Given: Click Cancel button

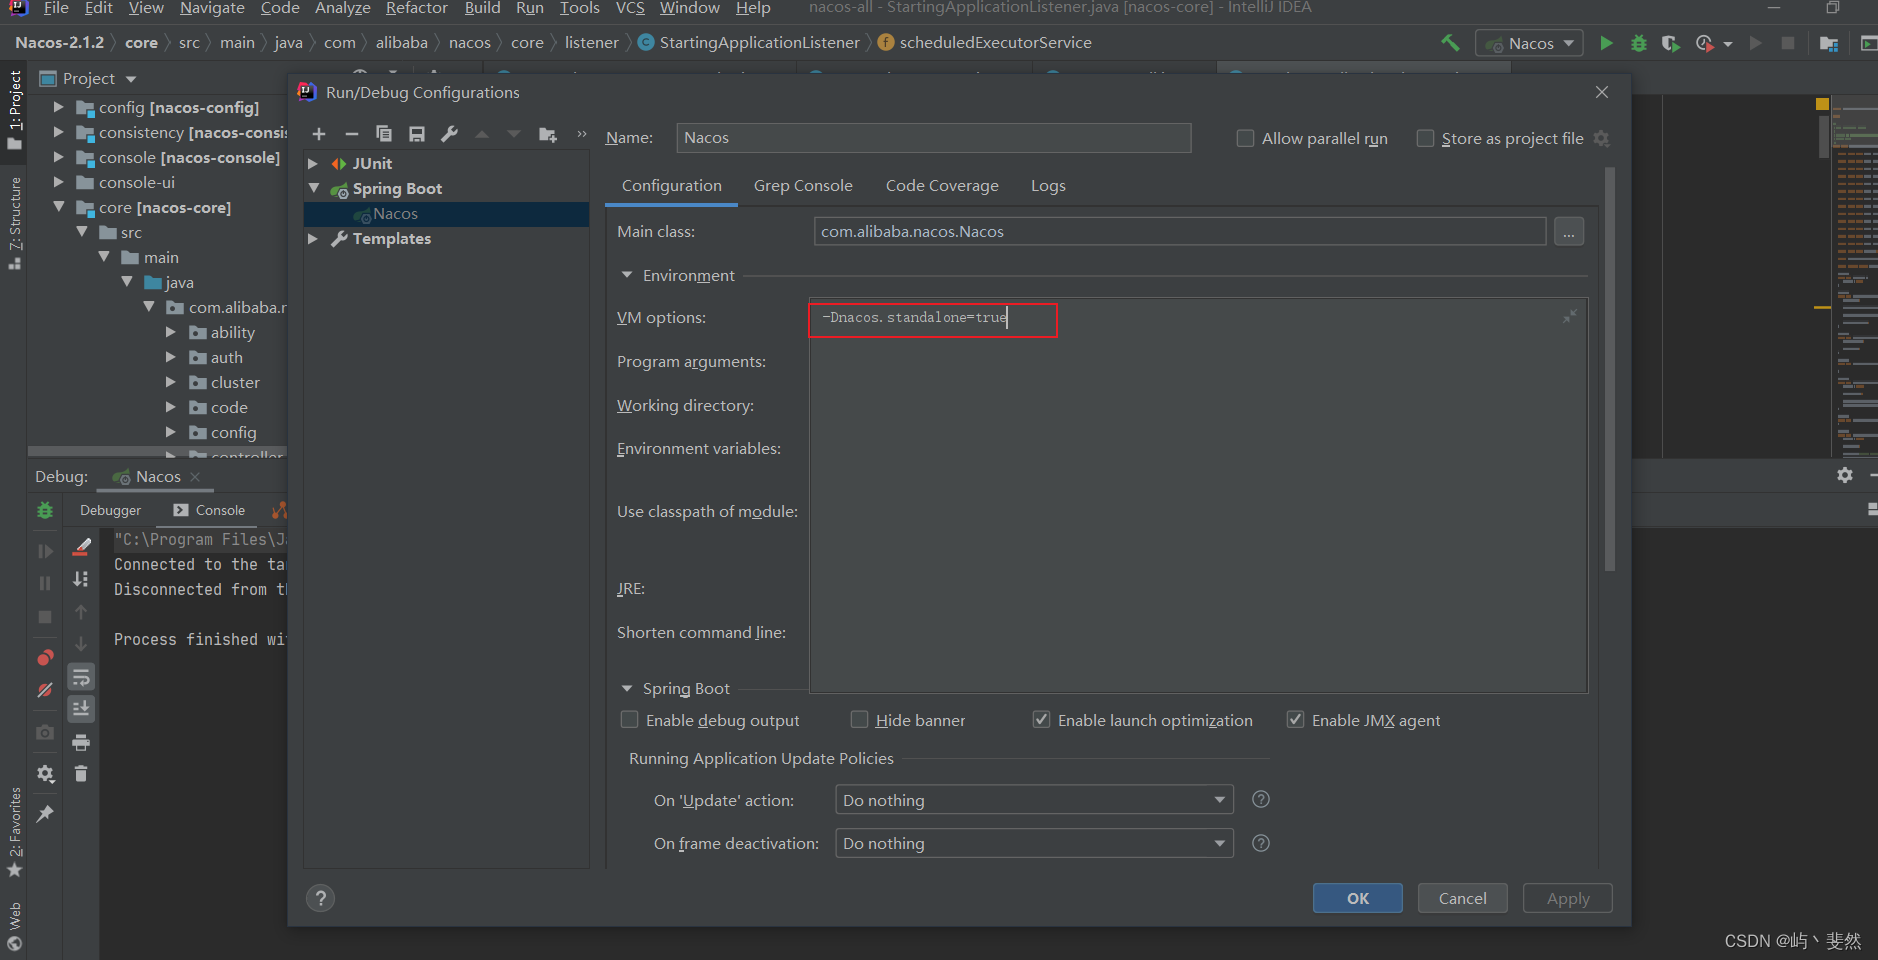Looking at the screenshot, I should click(x=1463, y=898).
